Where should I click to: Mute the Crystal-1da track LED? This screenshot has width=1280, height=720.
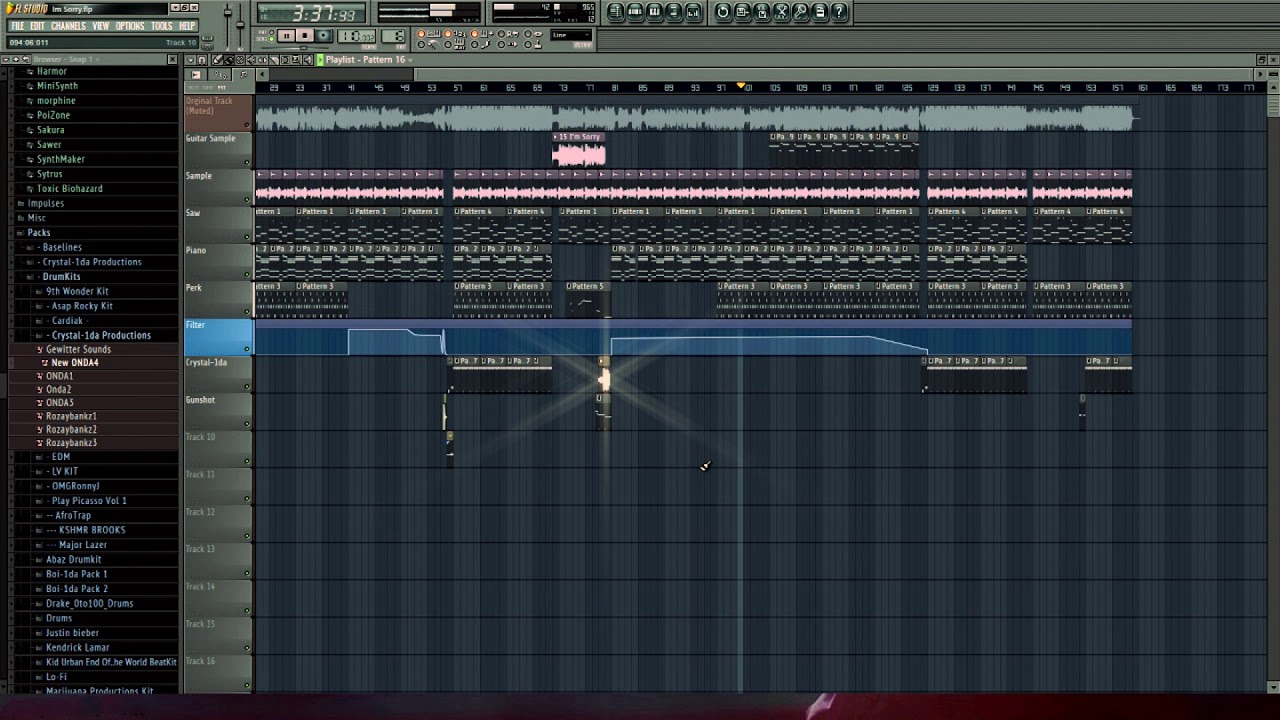247,386
